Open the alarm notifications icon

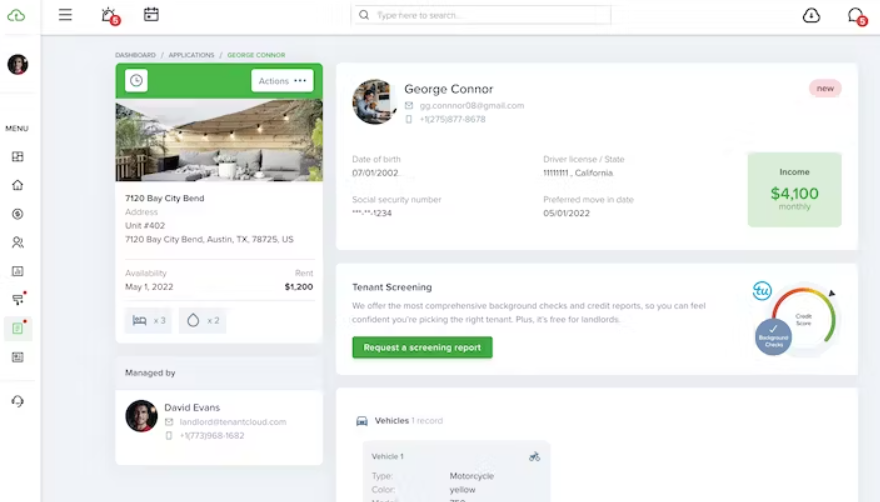point(109,15)
